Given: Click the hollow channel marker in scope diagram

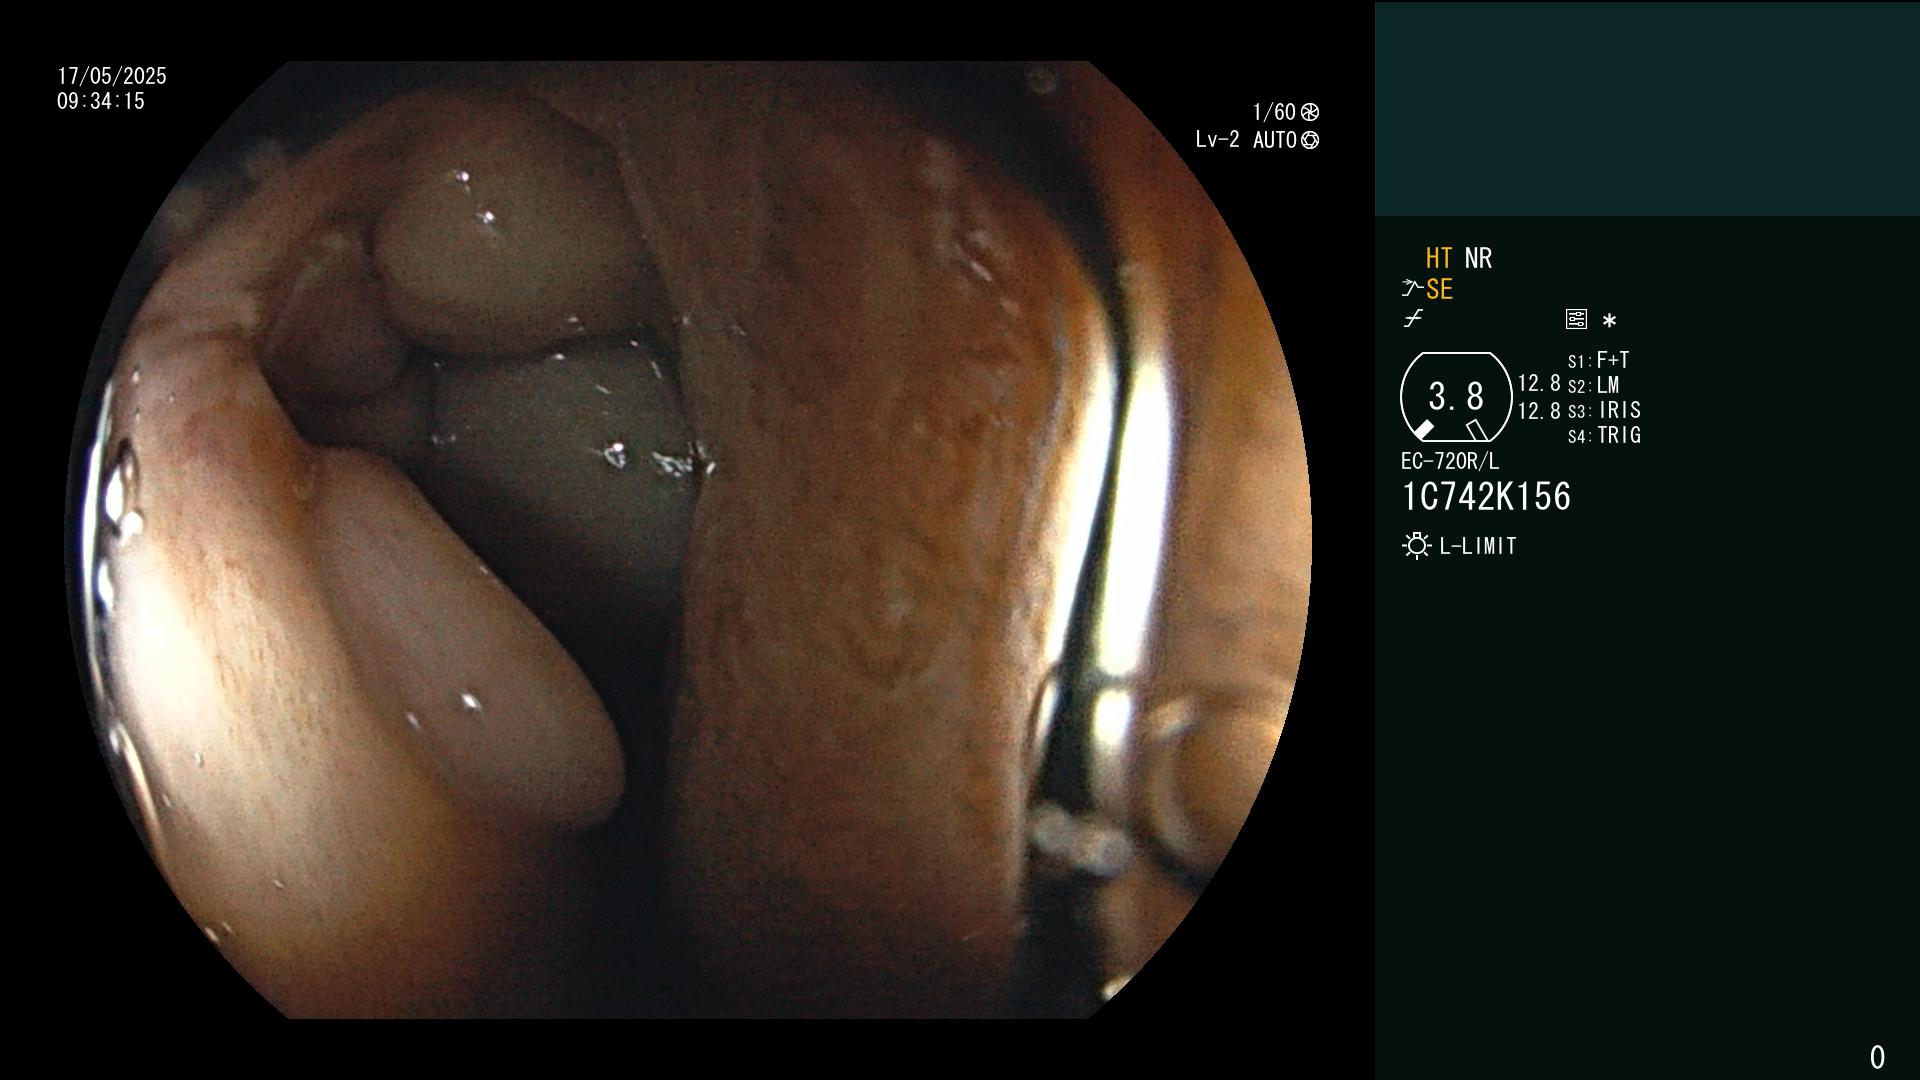Looking at the screenshot, I should (1476, 431).
